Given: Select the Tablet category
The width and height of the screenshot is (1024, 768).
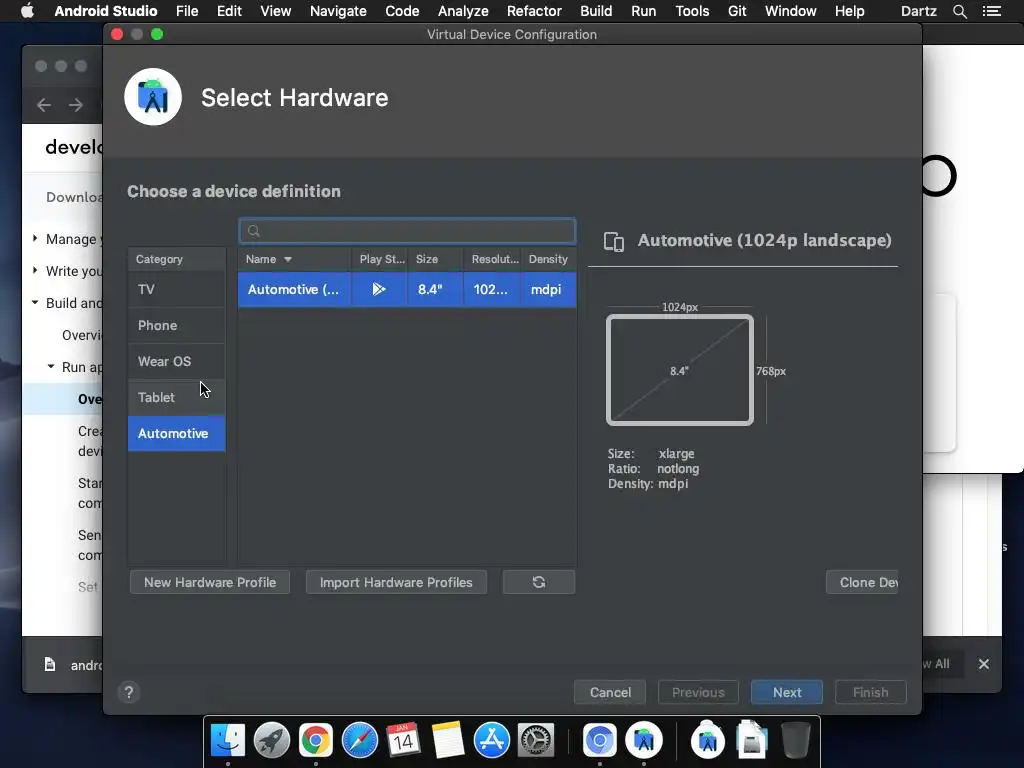Looking at the screenshot, I should coord(176,397).
